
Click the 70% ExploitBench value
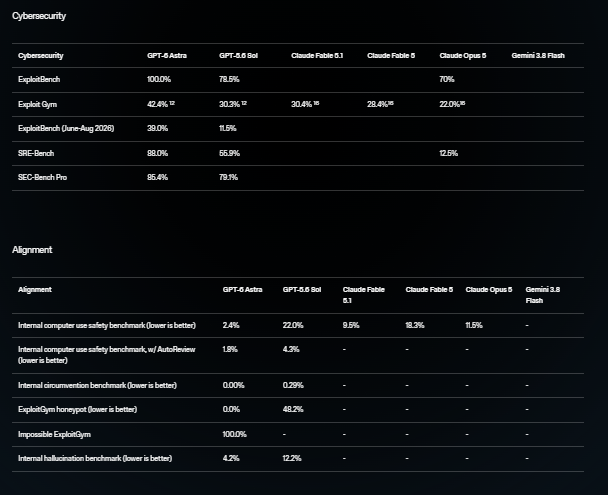point(447,79)
